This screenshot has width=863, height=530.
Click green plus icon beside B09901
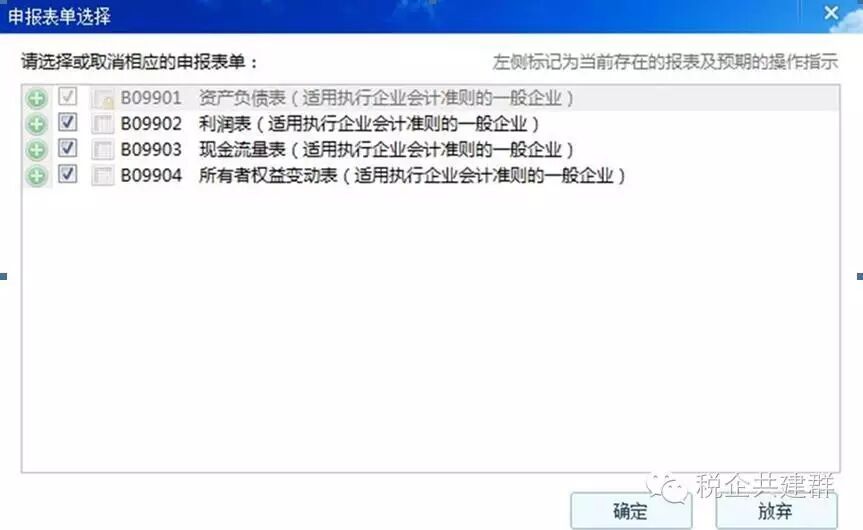pyautogui.click(x=37, y=99)
